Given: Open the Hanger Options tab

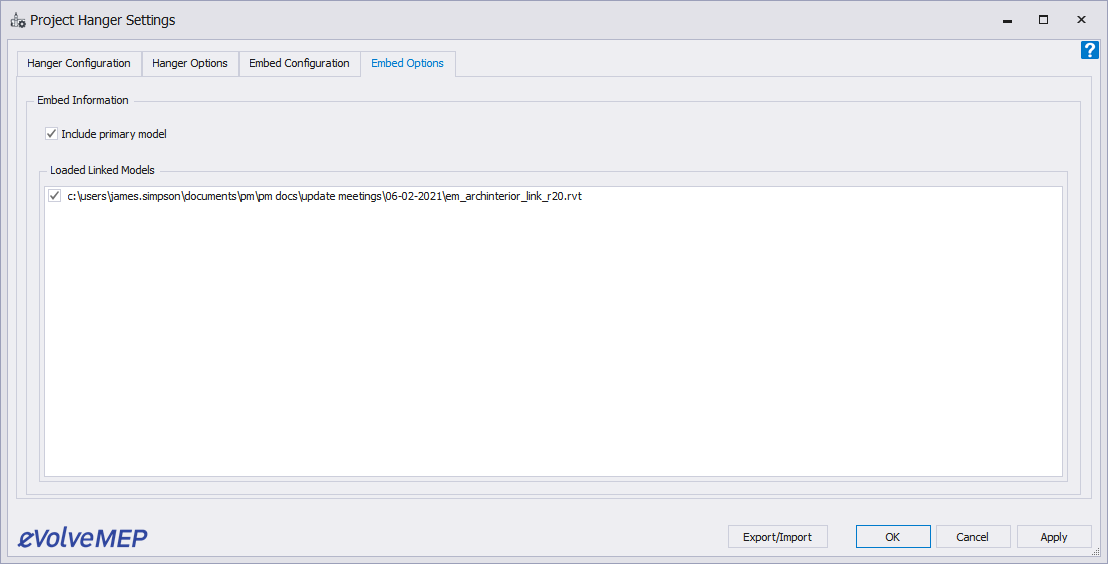Looking at the screenshot, I should [x=190, y=64].
